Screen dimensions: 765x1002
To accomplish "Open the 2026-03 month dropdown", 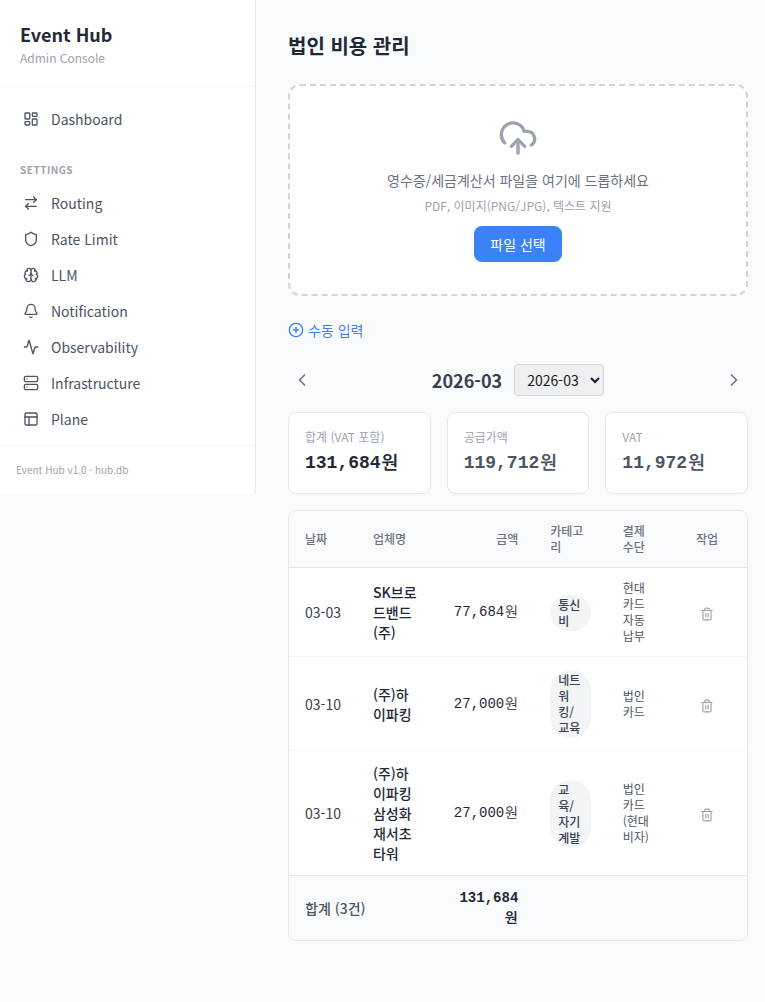I will [558, 380].
